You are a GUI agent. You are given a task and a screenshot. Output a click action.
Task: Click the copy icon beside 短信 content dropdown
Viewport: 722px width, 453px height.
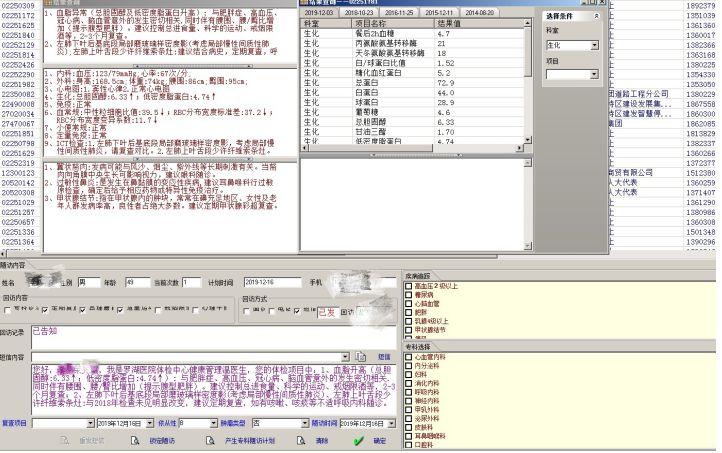click(x=360, y=356)
